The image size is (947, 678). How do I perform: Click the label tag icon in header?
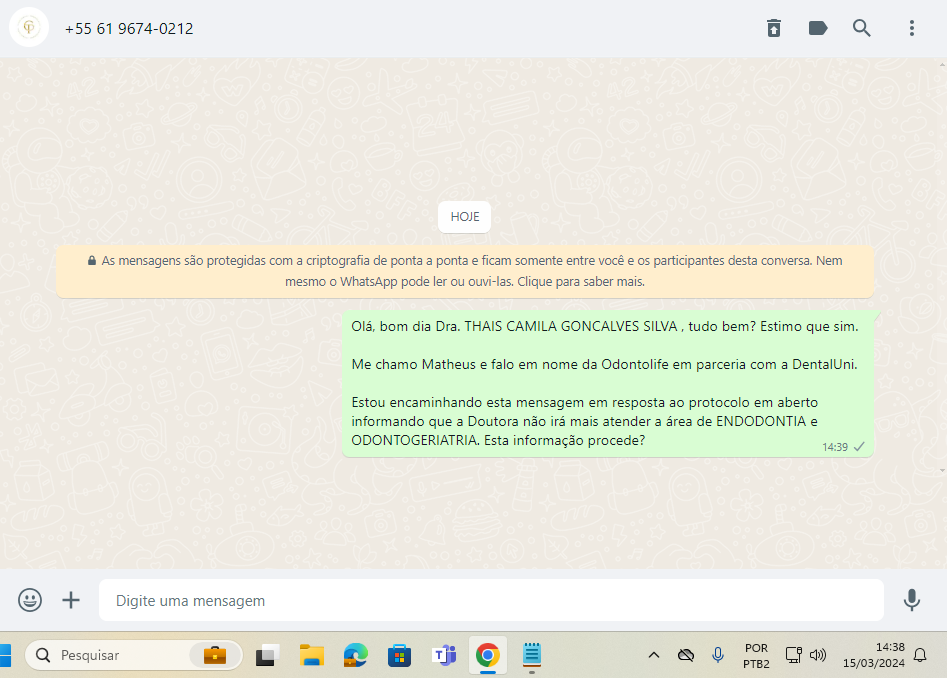point(818,28)
